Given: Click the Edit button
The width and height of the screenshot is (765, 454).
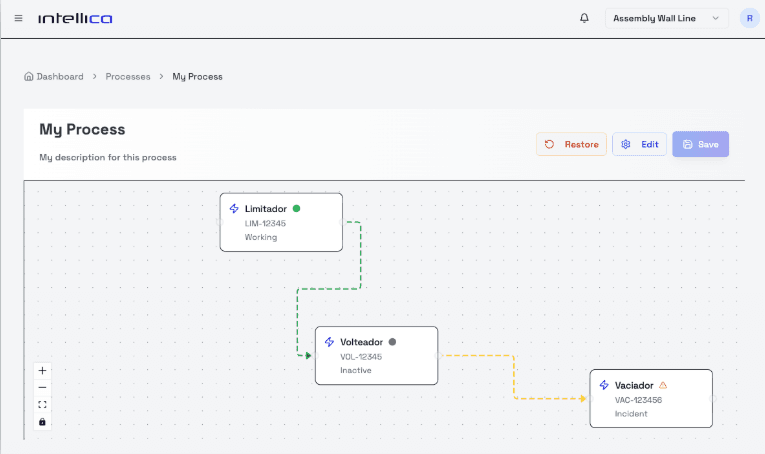Looking at the screenshot, I should (639, 144).
